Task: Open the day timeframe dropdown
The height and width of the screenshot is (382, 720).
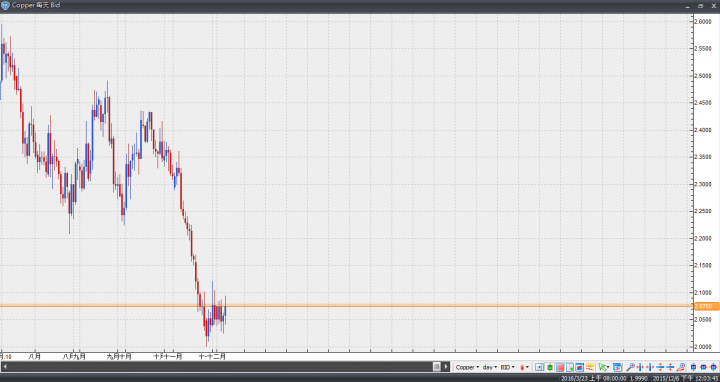Action: (490, 367)
